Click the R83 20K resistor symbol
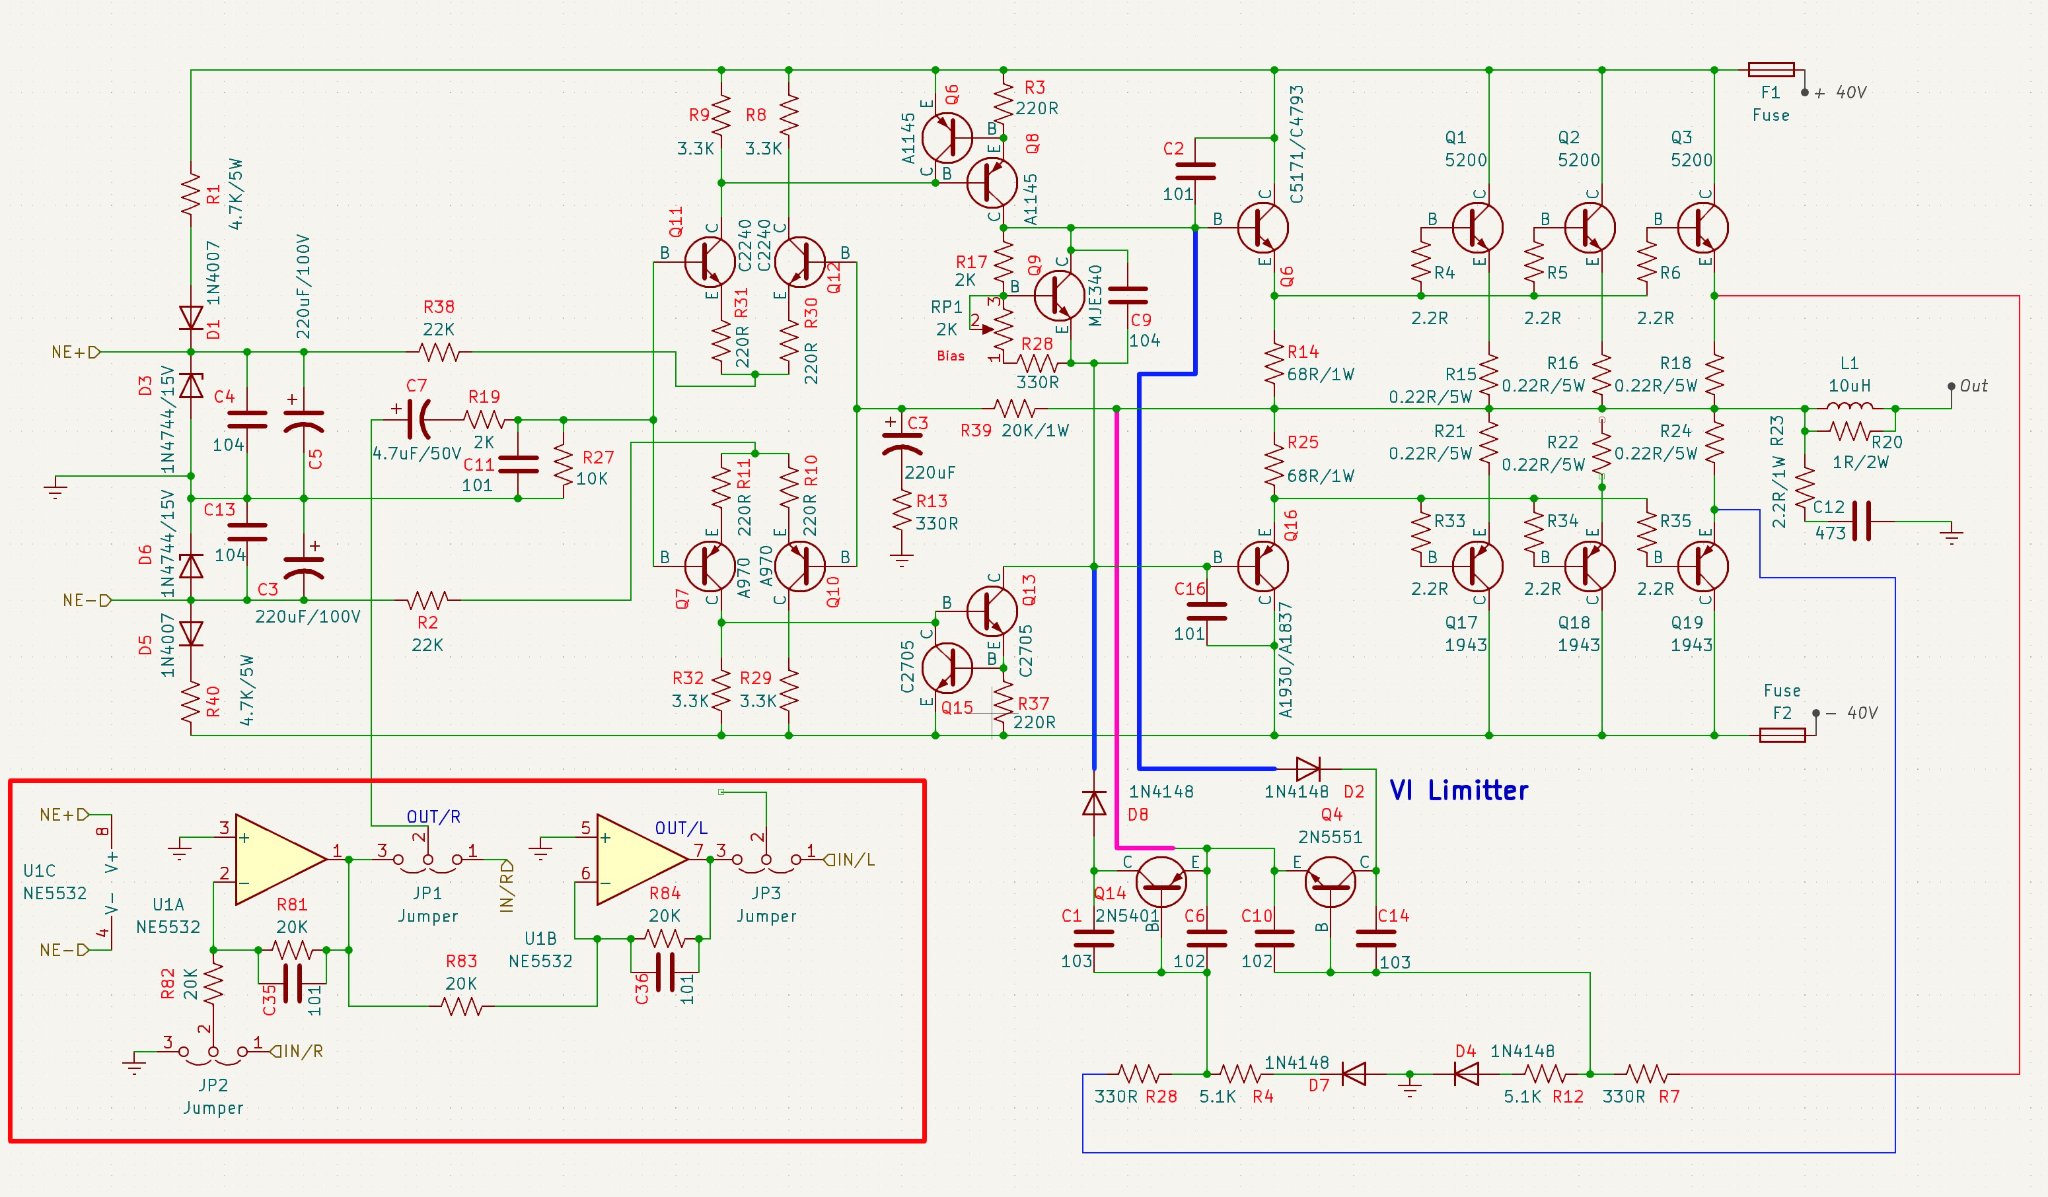Image resolution: width=2048 pixels, height=1197 pixels. tap(462, 1007)
